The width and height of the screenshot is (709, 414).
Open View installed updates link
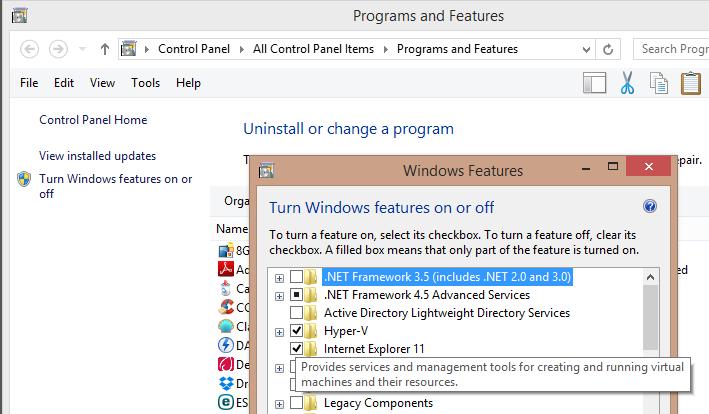[x=97, y=156]
